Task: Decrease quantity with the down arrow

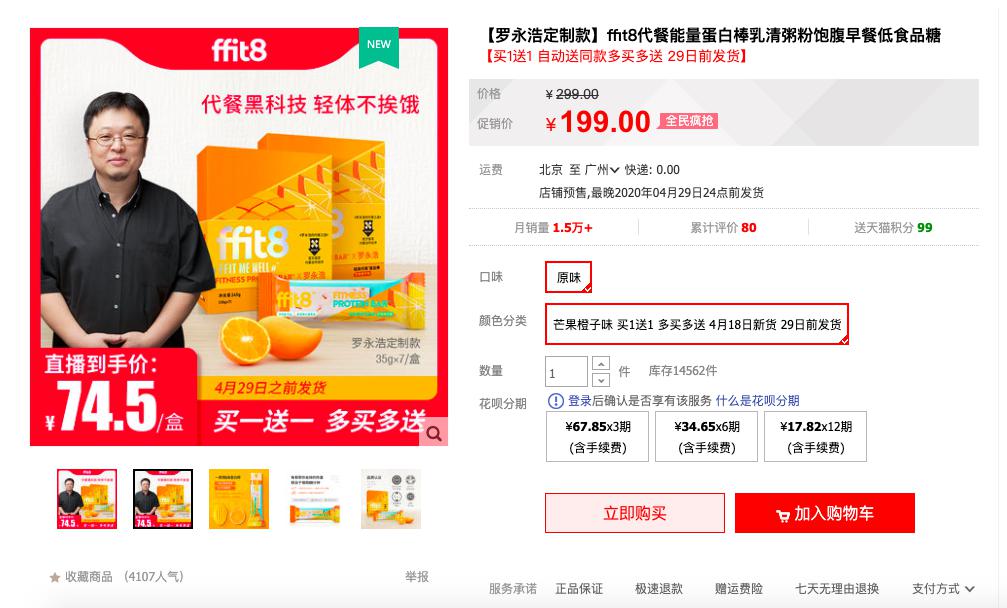Action: pyautogui.click(x=600, y=379)
